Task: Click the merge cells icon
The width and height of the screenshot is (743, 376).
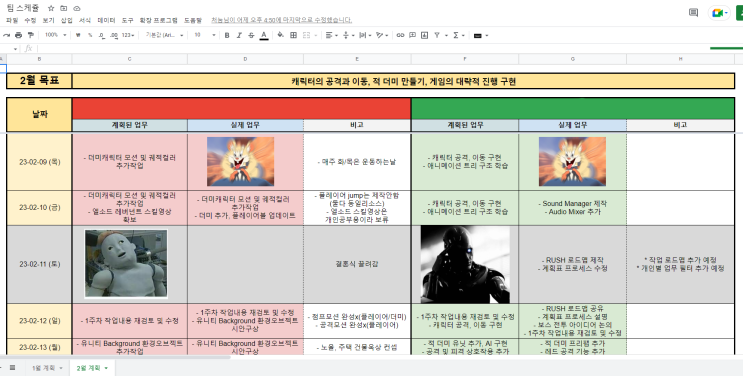Action: [307, 35]
